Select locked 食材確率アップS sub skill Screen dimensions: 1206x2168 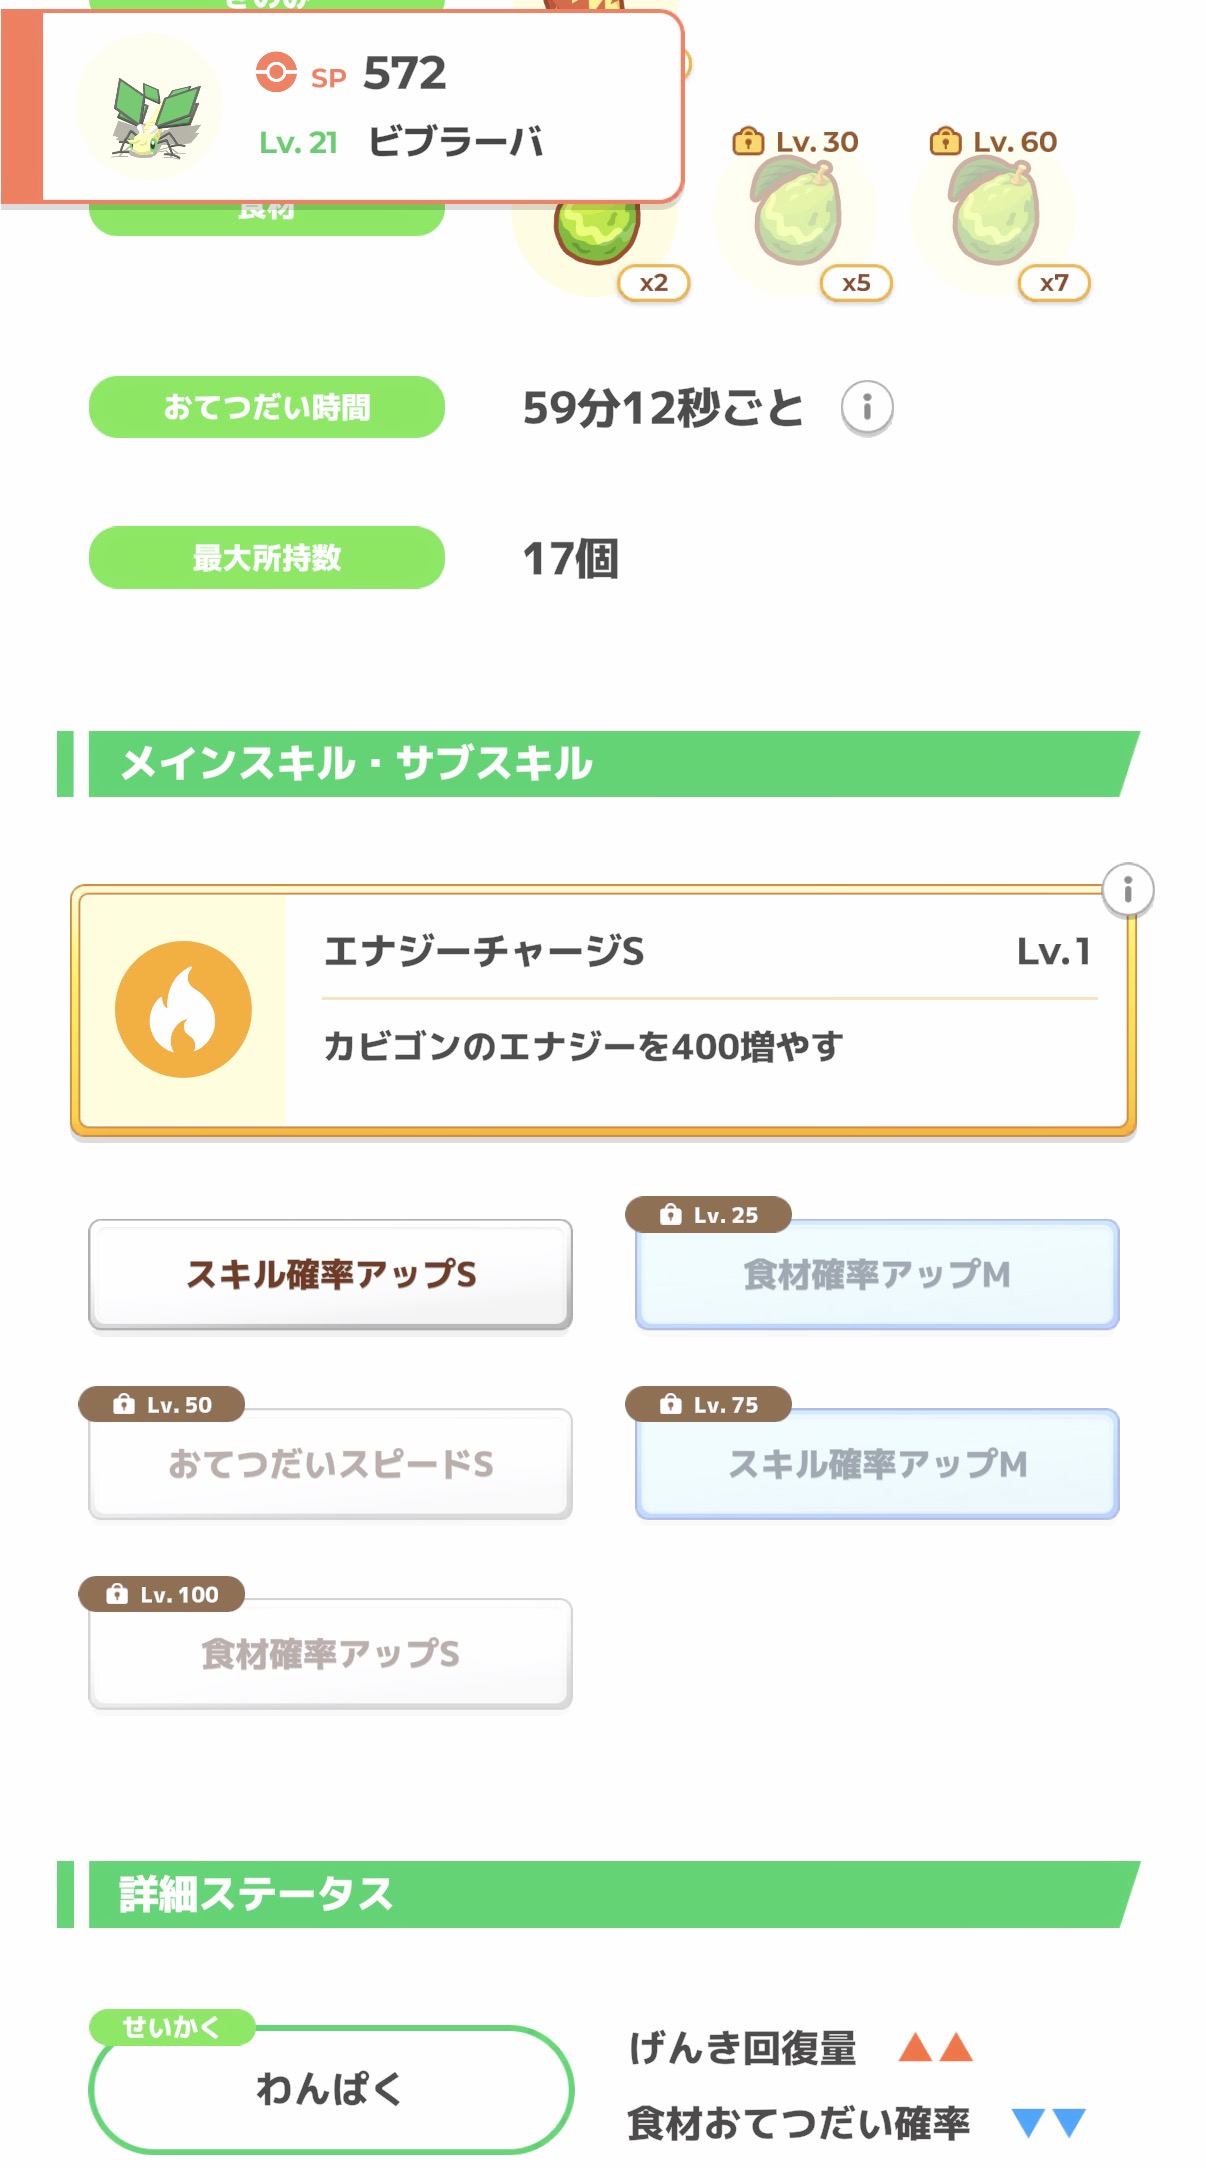pyautogui.click(x=330, y=1654)
